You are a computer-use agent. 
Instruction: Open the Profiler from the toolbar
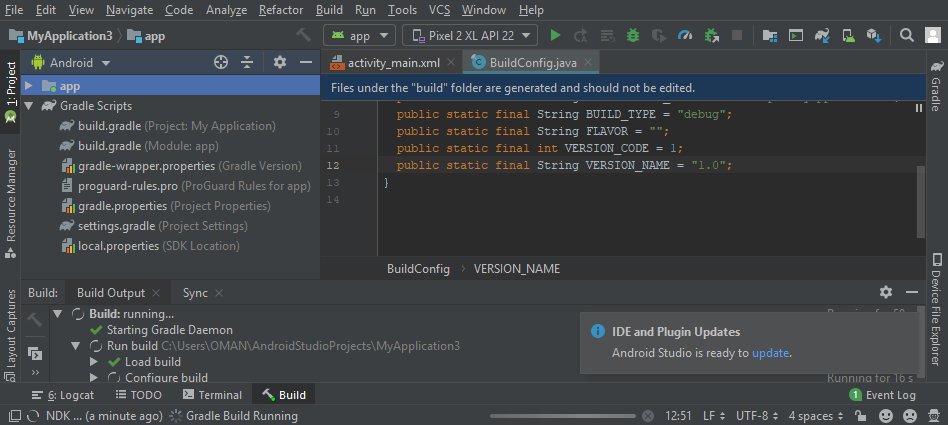(x=685, y=36)
